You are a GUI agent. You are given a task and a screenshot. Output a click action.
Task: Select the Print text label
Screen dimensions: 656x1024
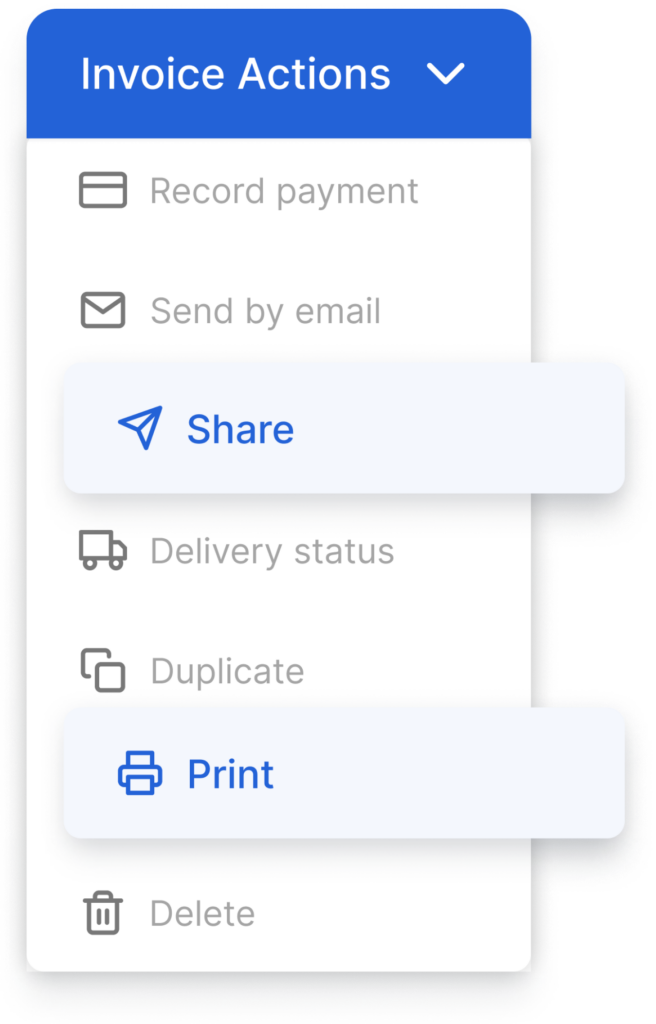(x=231, y=775)
